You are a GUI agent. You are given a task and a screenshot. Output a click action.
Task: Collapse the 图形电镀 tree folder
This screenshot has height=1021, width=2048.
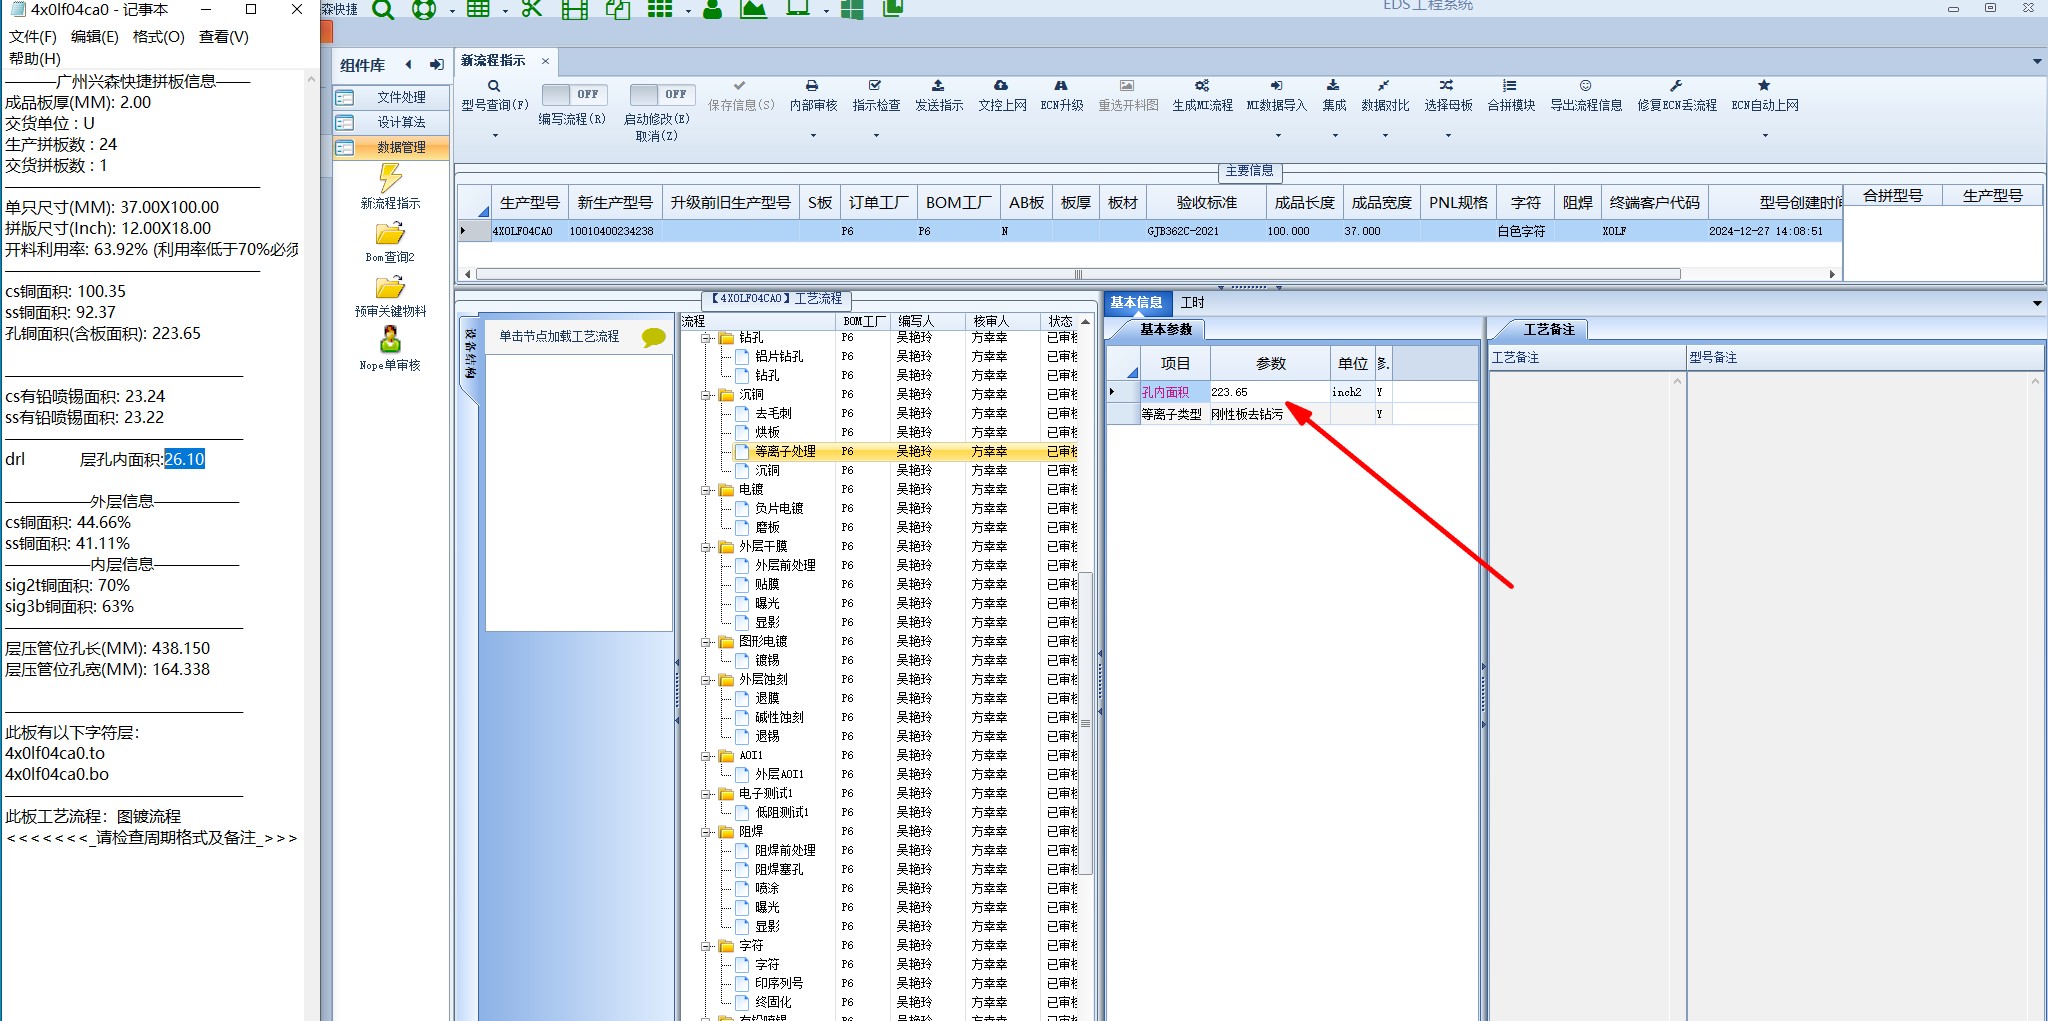point(707,642)
